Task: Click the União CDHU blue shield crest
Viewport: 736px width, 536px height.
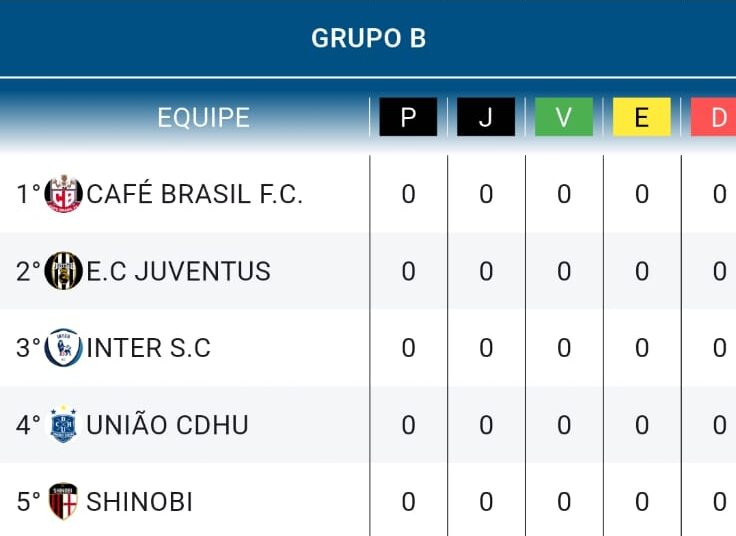Action: coord(63,424)
